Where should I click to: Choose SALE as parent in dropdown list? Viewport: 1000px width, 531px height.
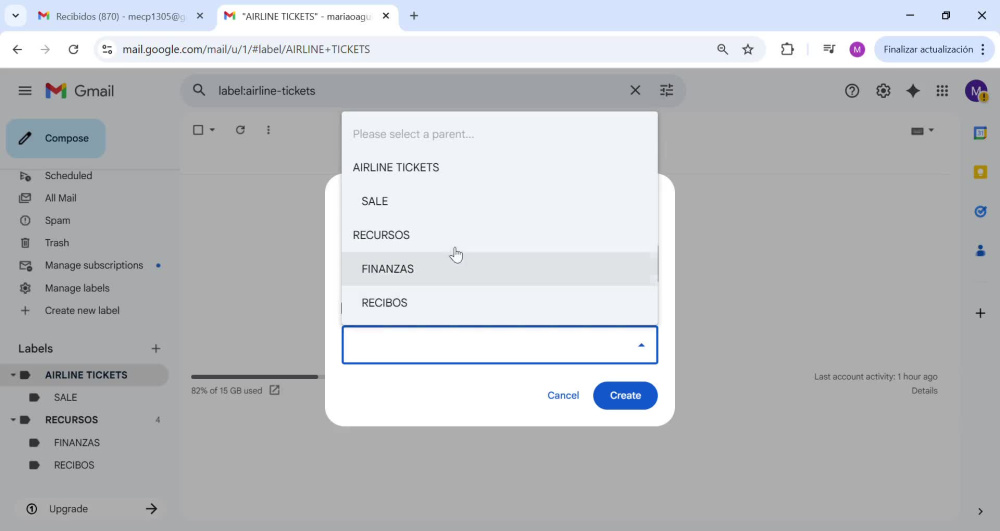coord(499,201)
